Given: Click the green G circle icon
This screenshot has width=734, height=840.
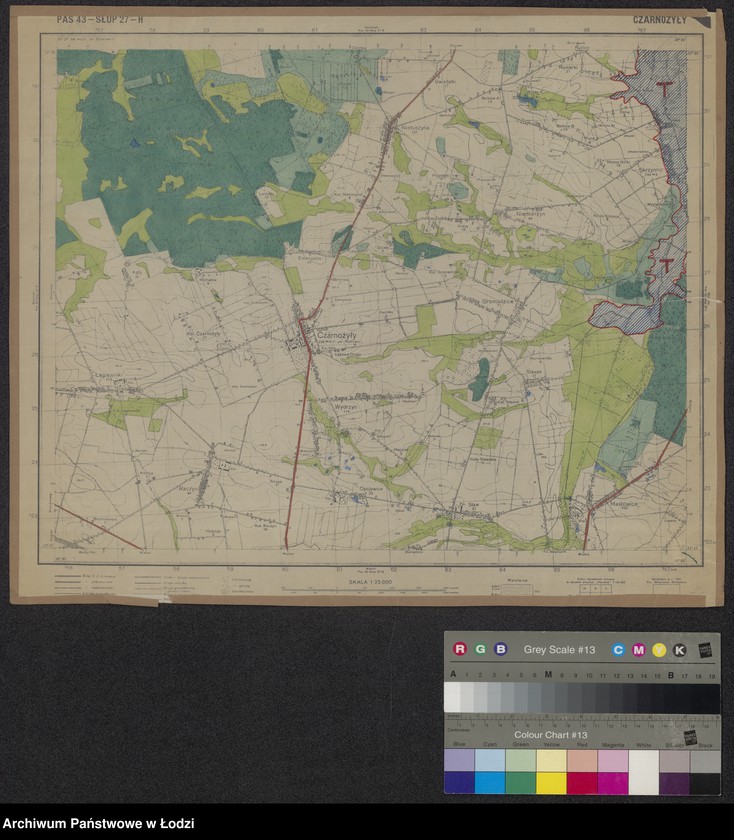Looking at the screenshot, I should pos(480,649).
